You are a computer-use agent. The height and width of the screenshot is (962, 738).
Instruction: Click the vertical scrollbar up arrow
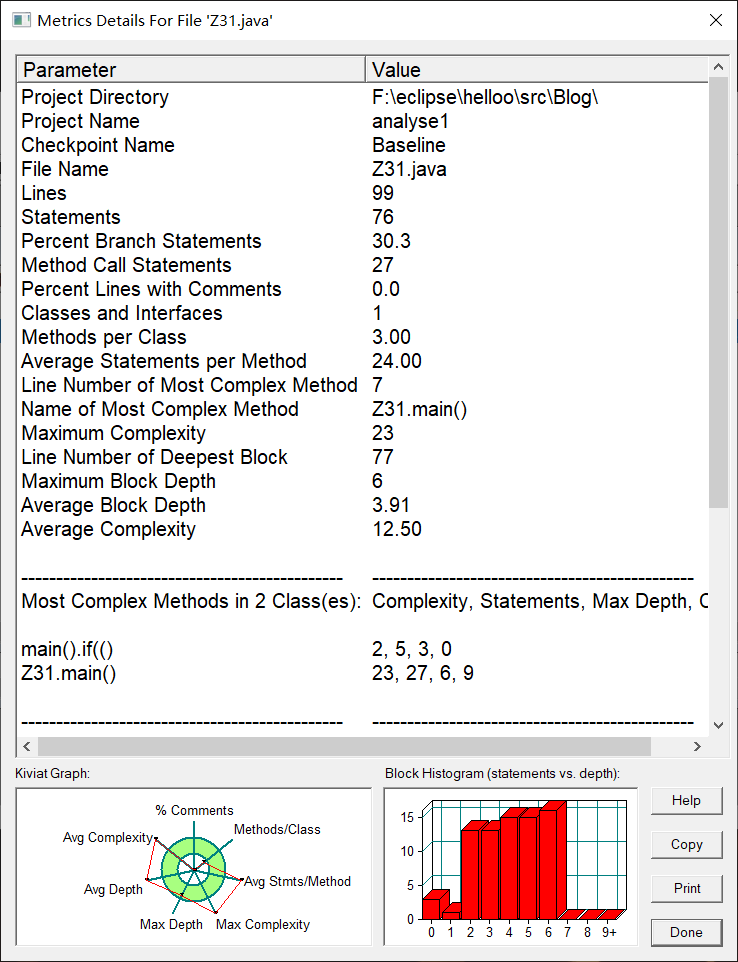[x=718, y=67]
